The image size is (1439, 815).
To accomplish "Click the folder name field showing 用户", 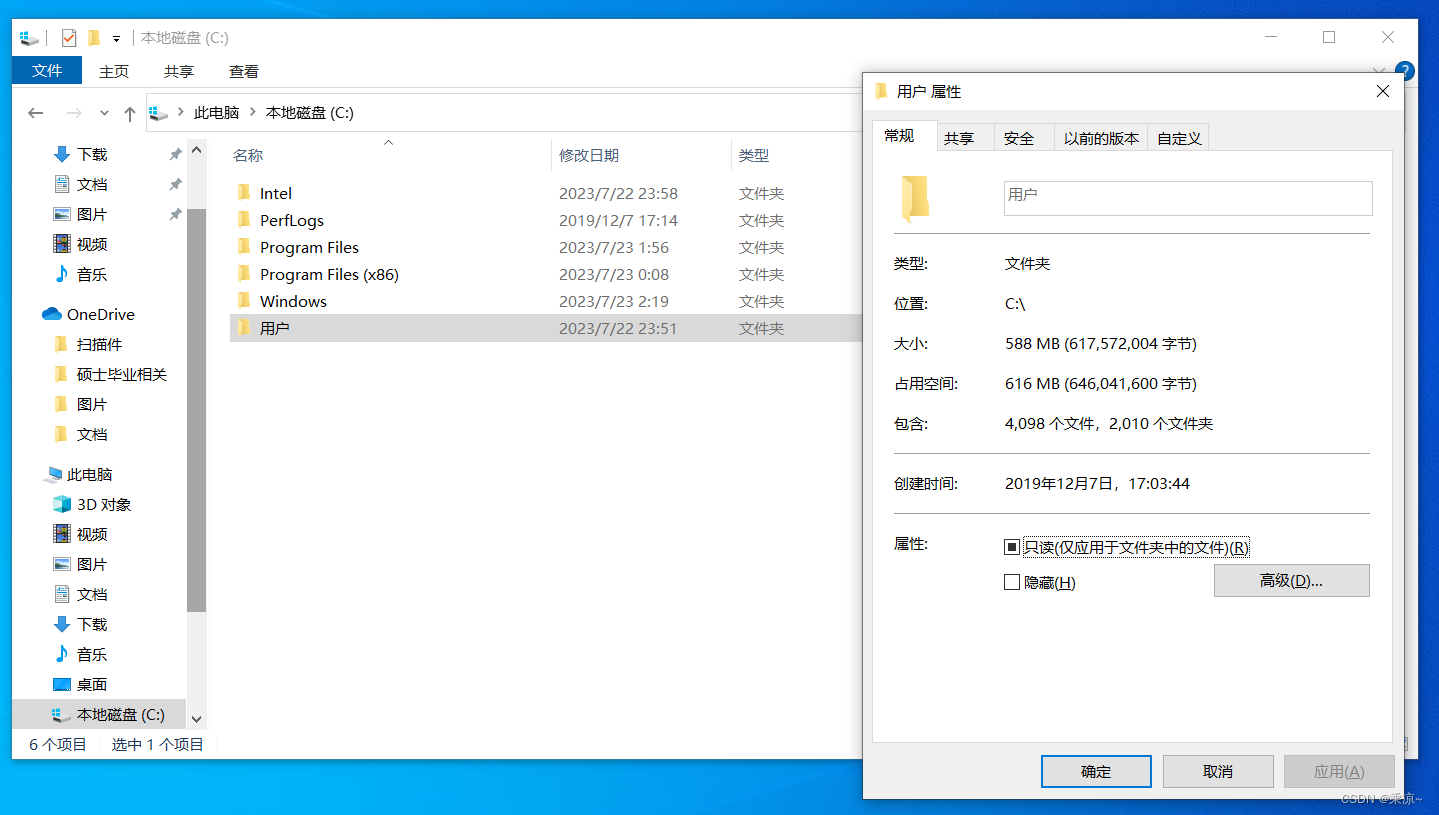I will pos(1188,198).
